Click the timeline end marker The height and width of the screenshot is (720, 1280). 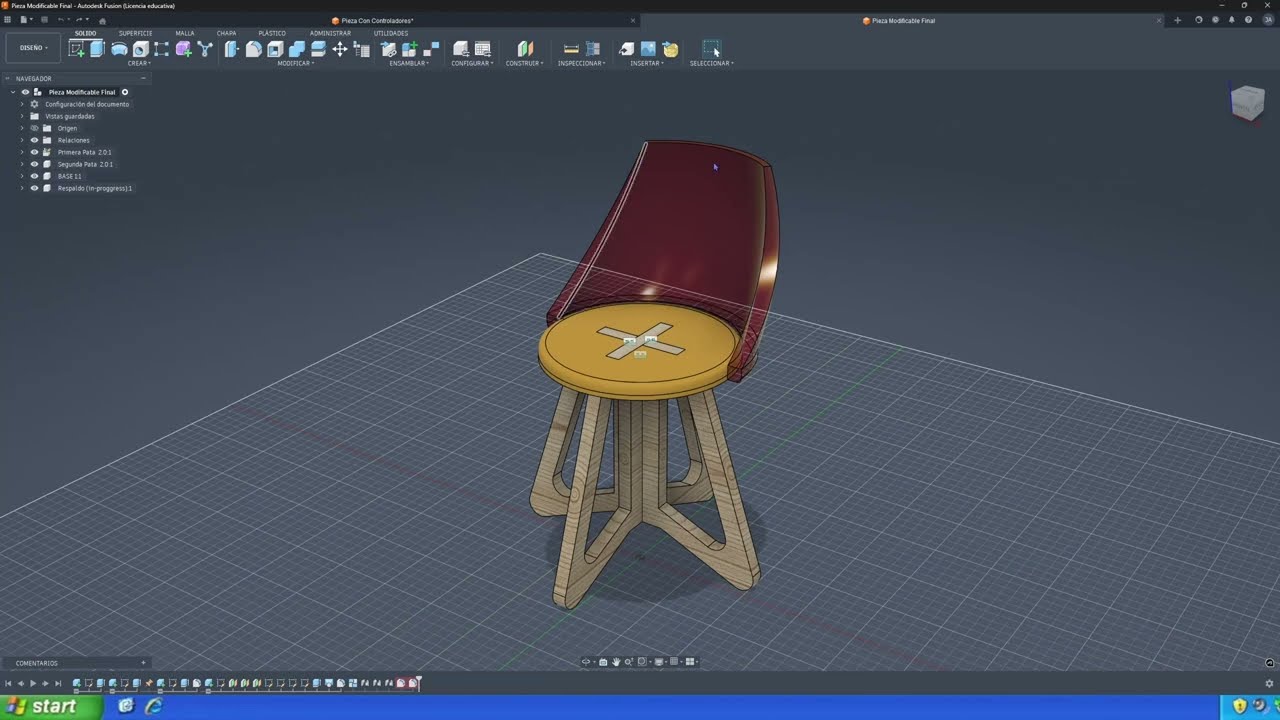[x=419, y=683]
